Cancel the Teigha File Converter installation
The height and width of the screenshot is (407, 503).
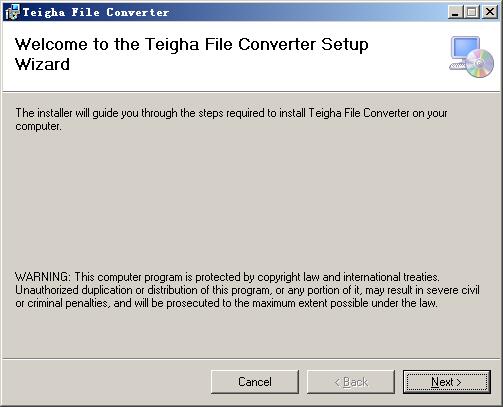coord(255,382)
